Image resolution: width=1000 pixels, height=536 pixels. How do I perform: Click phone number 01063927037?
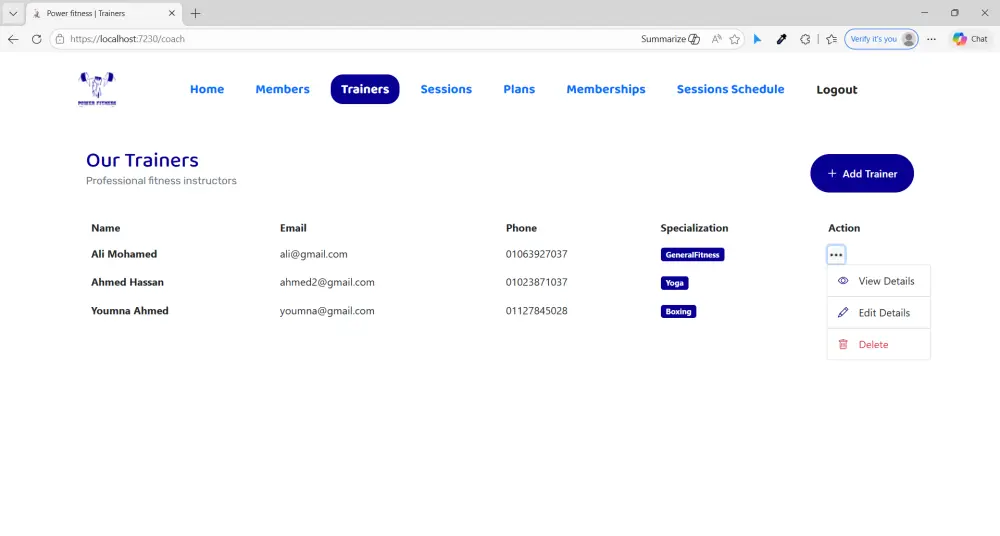pos(536,254)
